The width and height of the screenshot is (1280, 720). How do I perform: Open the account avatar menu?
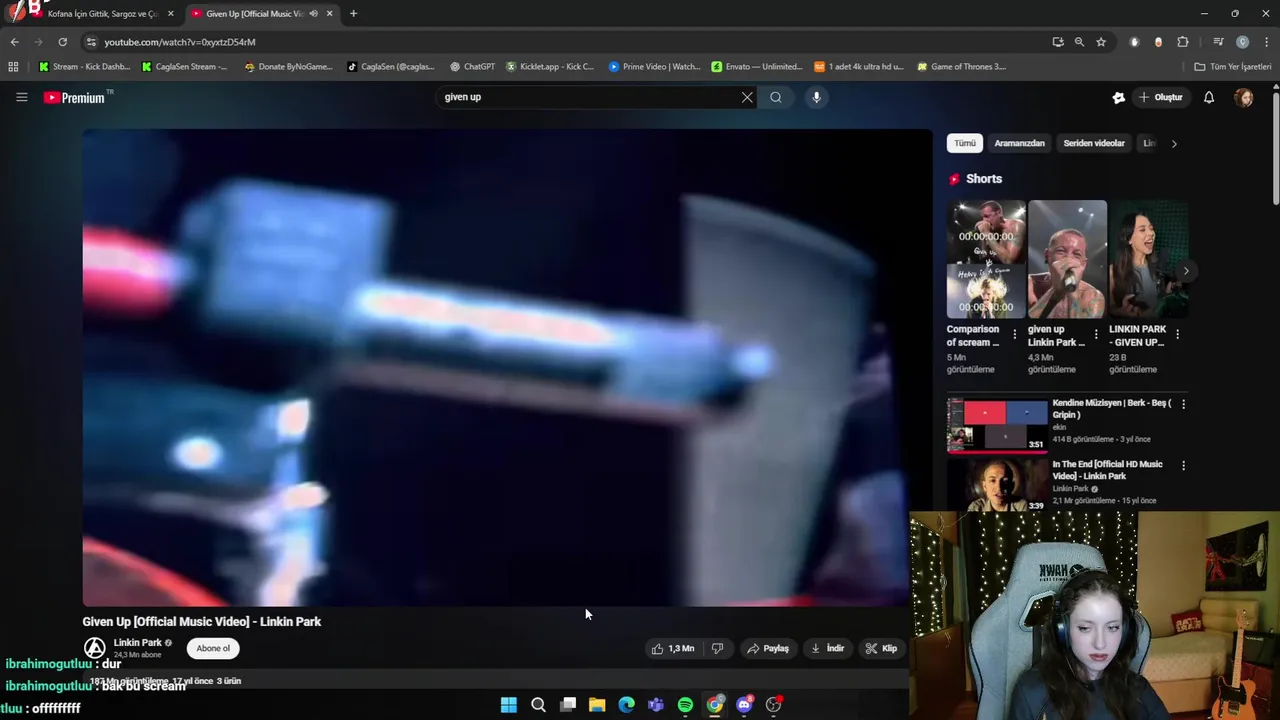pyautogui.click(x=1244, y=97)
